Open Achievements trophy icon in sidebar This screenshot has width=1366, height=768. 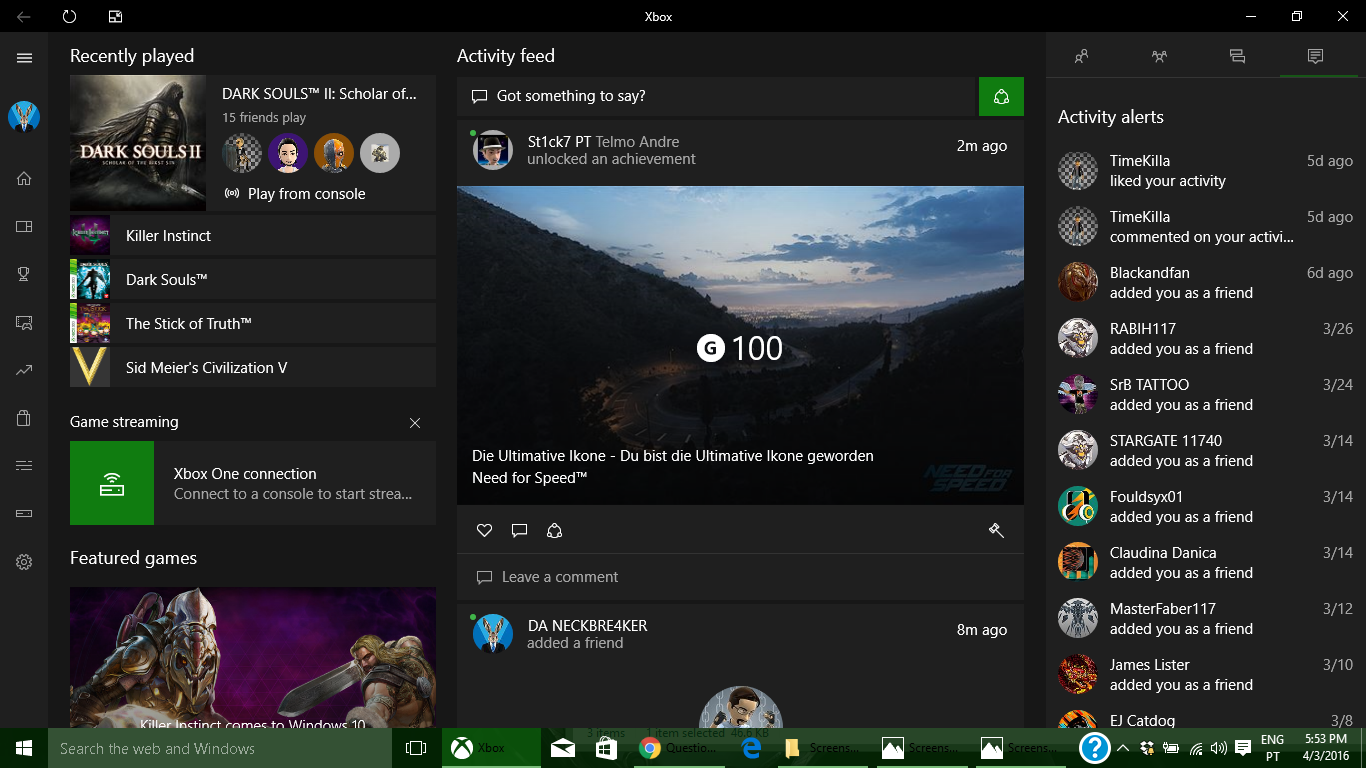24,274
